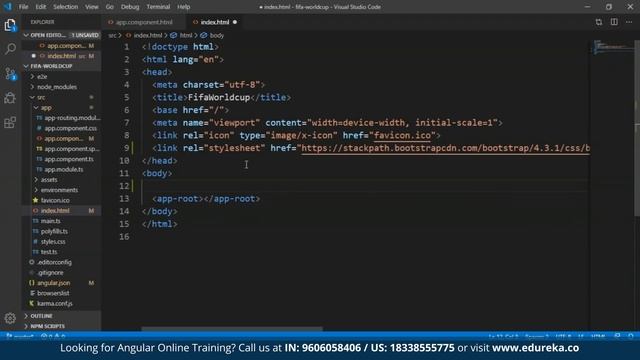
Task: Click the editor horizontal scrollbar
Action: (x=232, y=329)
